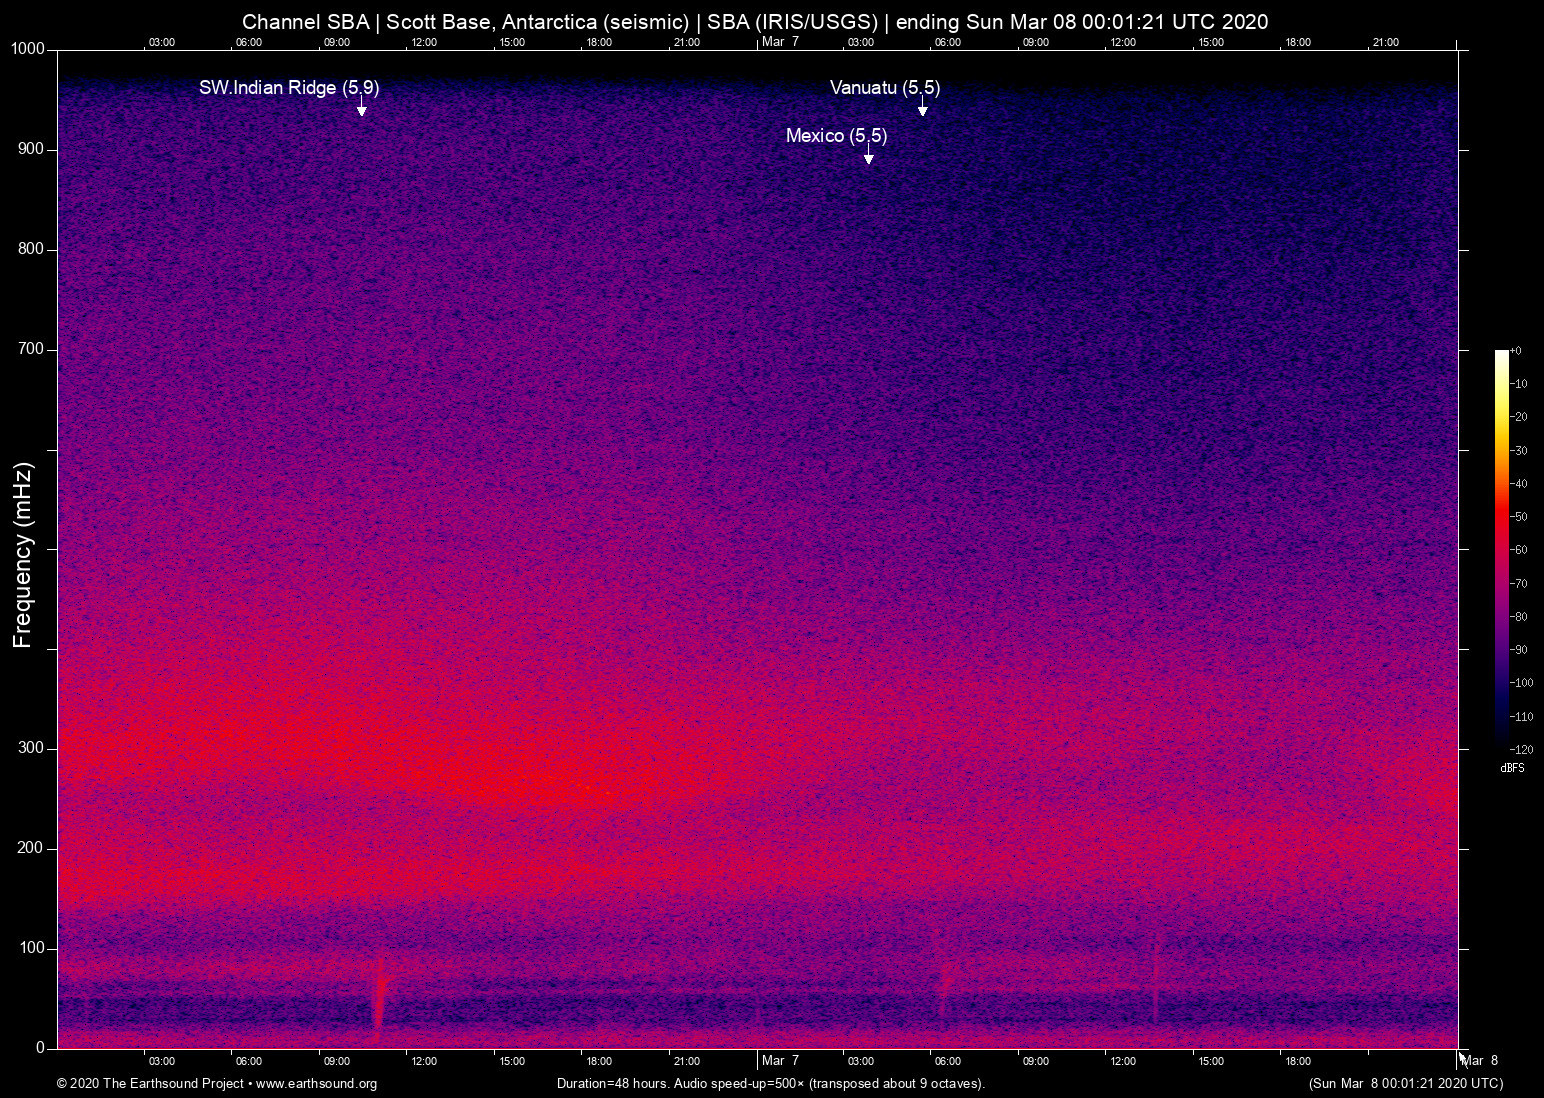Click the 1000 tick on the frequency axis
This screenshot has width=1544, height=1098.
[28, 49]
